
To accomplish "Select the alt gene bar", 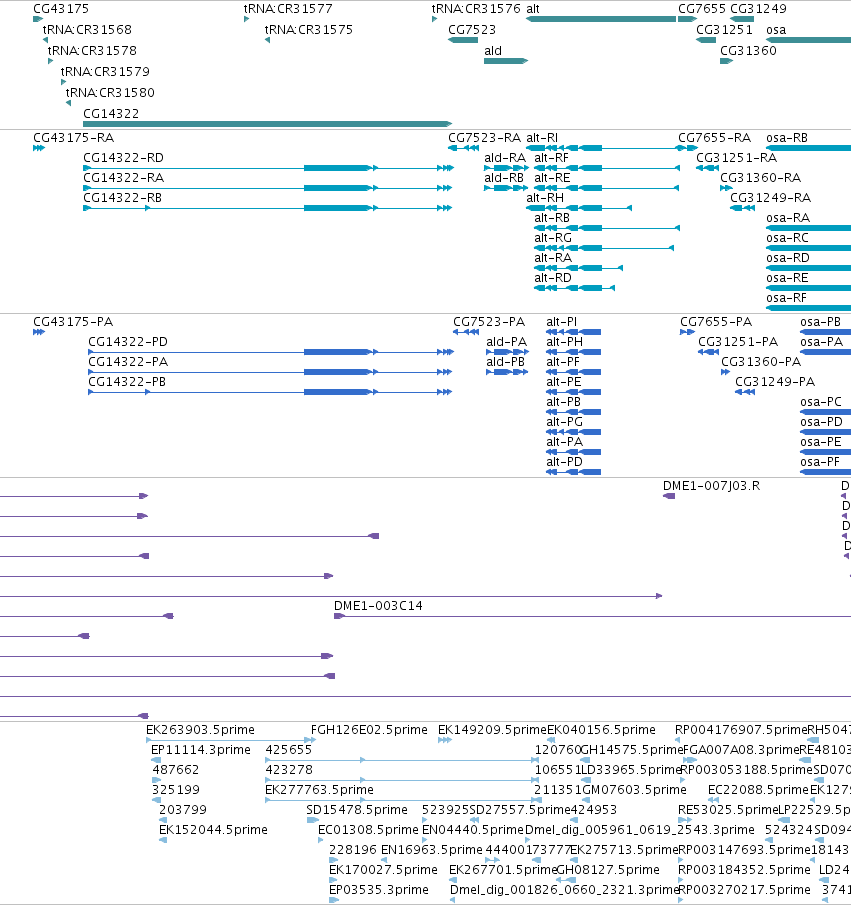I will [601, 19].
